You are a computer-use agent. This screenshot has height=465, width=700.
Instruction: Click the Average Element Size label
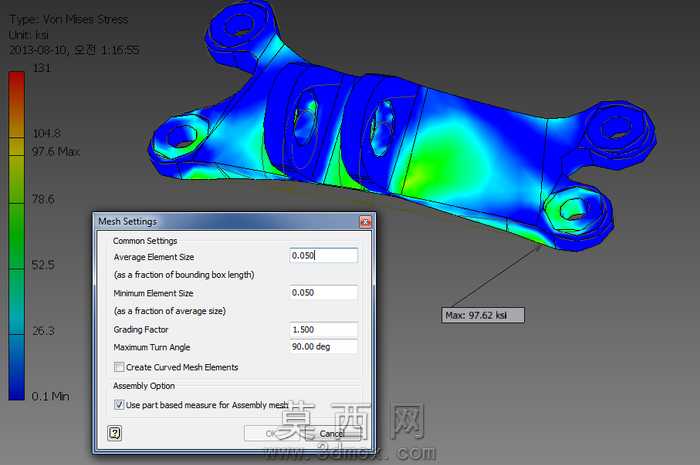[x=154, y=257]
